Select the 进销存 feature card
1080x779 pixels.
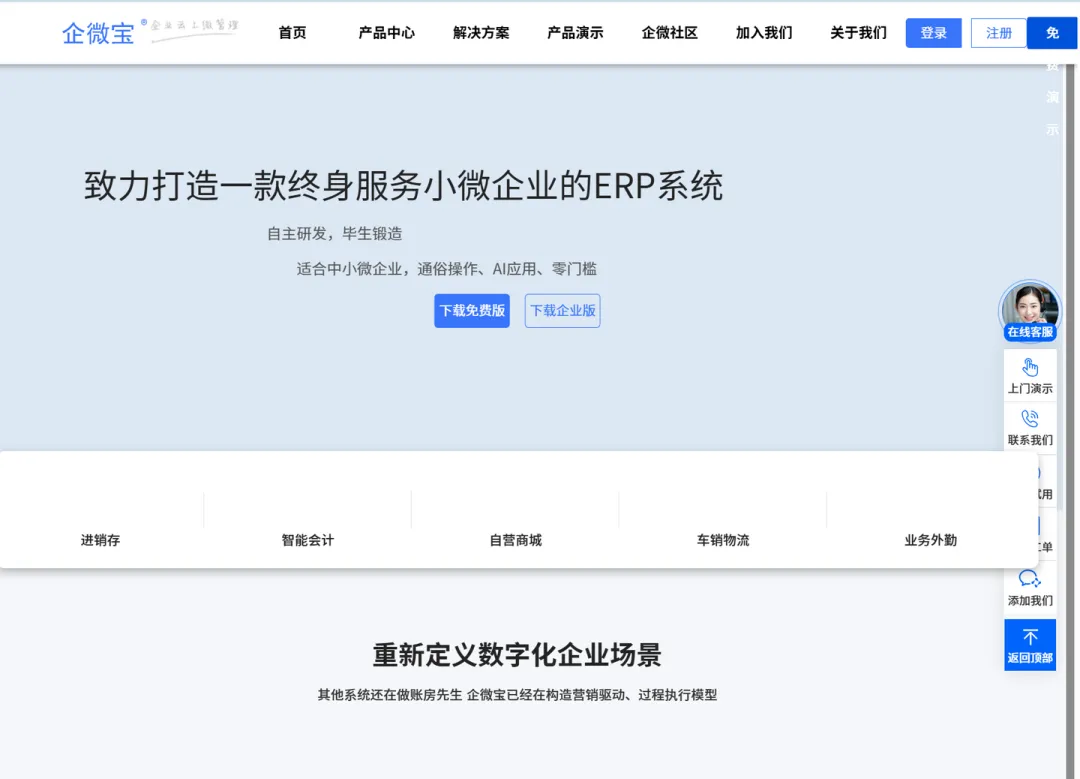101,540
